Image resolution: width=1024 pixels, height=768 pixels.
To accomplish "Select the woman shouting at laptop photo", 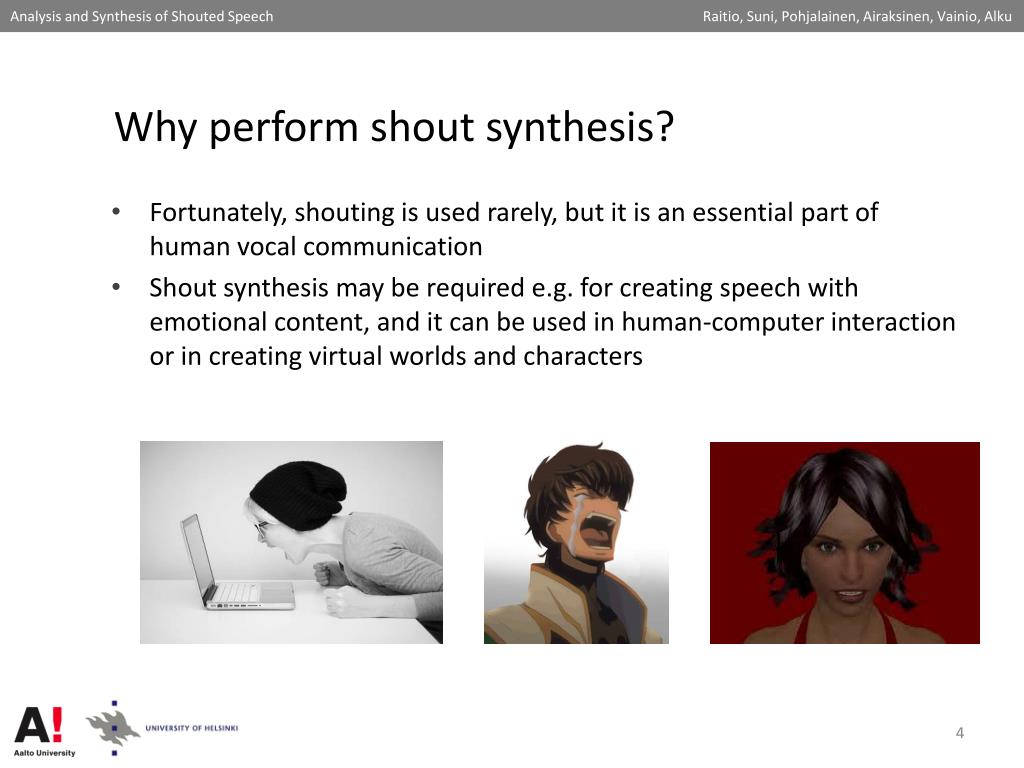I will pos(291,542).
